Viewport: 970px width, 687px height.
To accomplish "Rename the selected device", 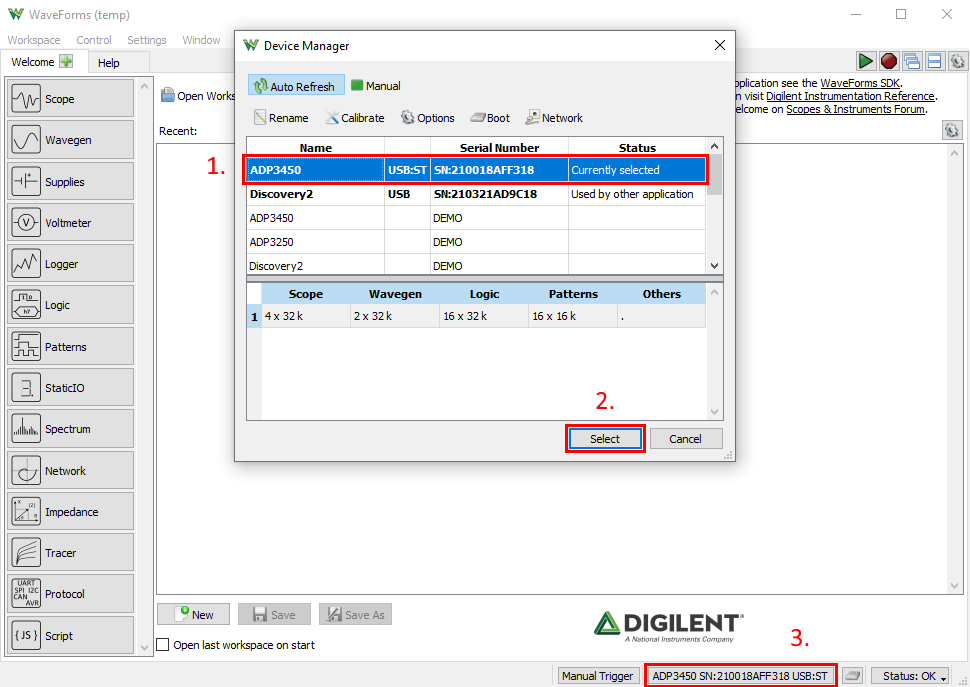I will pos(281,117).
